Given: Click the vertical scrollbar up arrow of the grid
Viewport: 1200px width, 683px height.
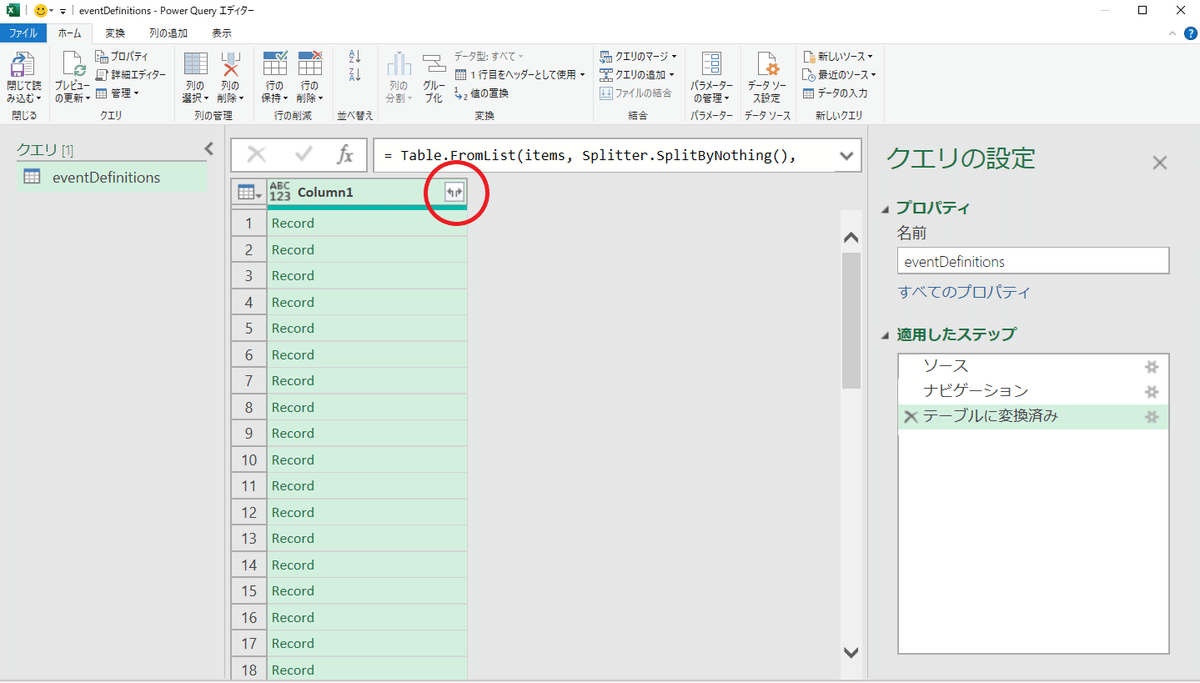Looking at the screenshot, I should click(x=851, y=238).
